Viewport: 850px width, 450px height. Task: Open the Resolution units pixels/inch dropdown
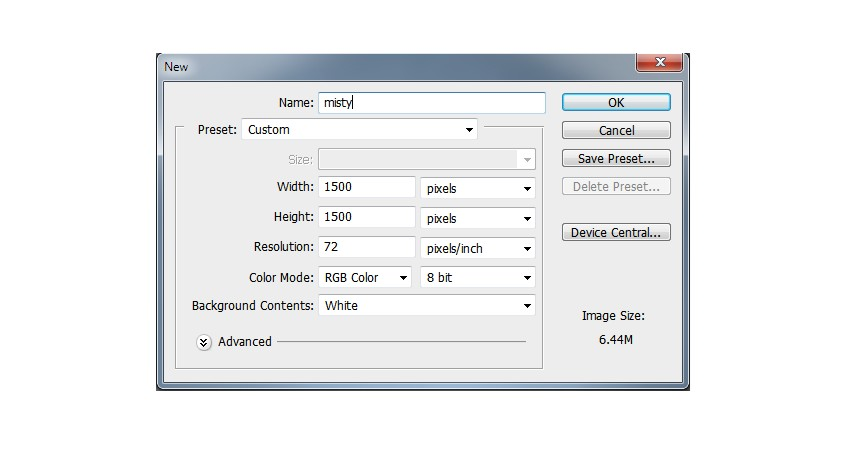478,248
